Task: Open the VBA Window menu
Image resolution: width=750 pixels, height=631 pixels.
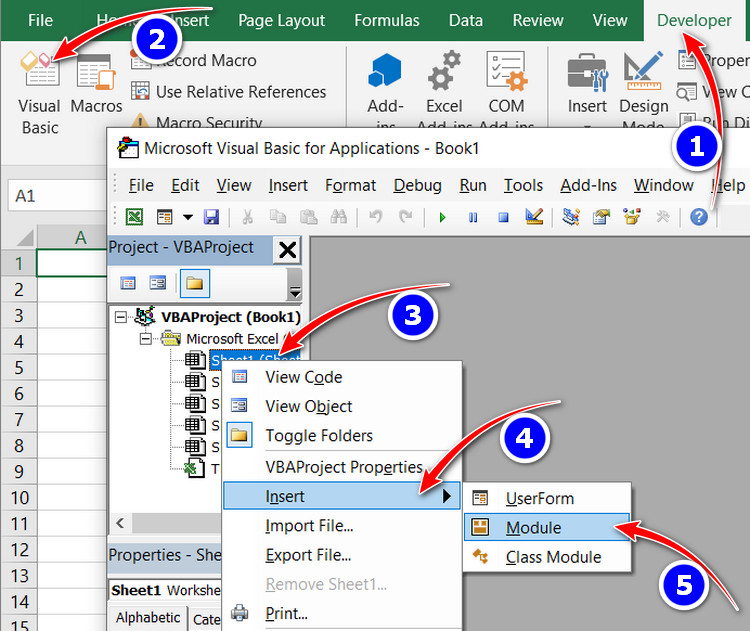Action: (x=663, y=185)
